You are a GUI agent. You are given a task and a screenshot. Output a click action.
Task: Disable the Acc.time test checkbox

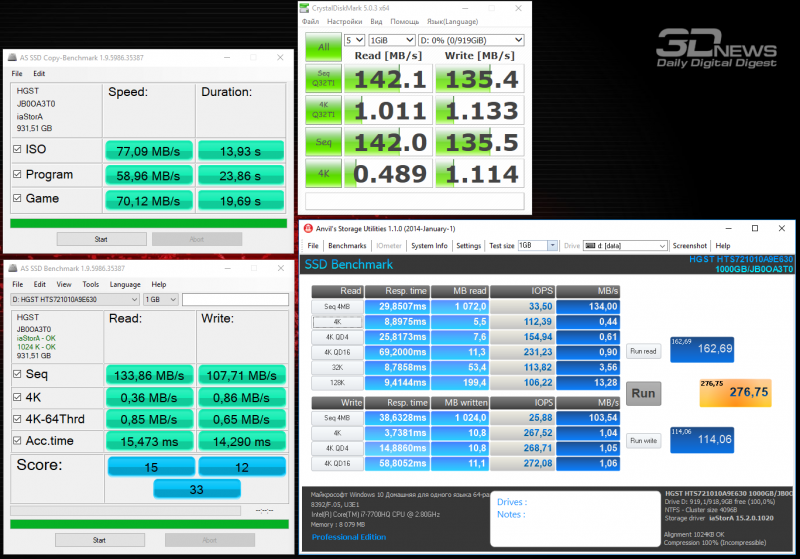[17, 440]
